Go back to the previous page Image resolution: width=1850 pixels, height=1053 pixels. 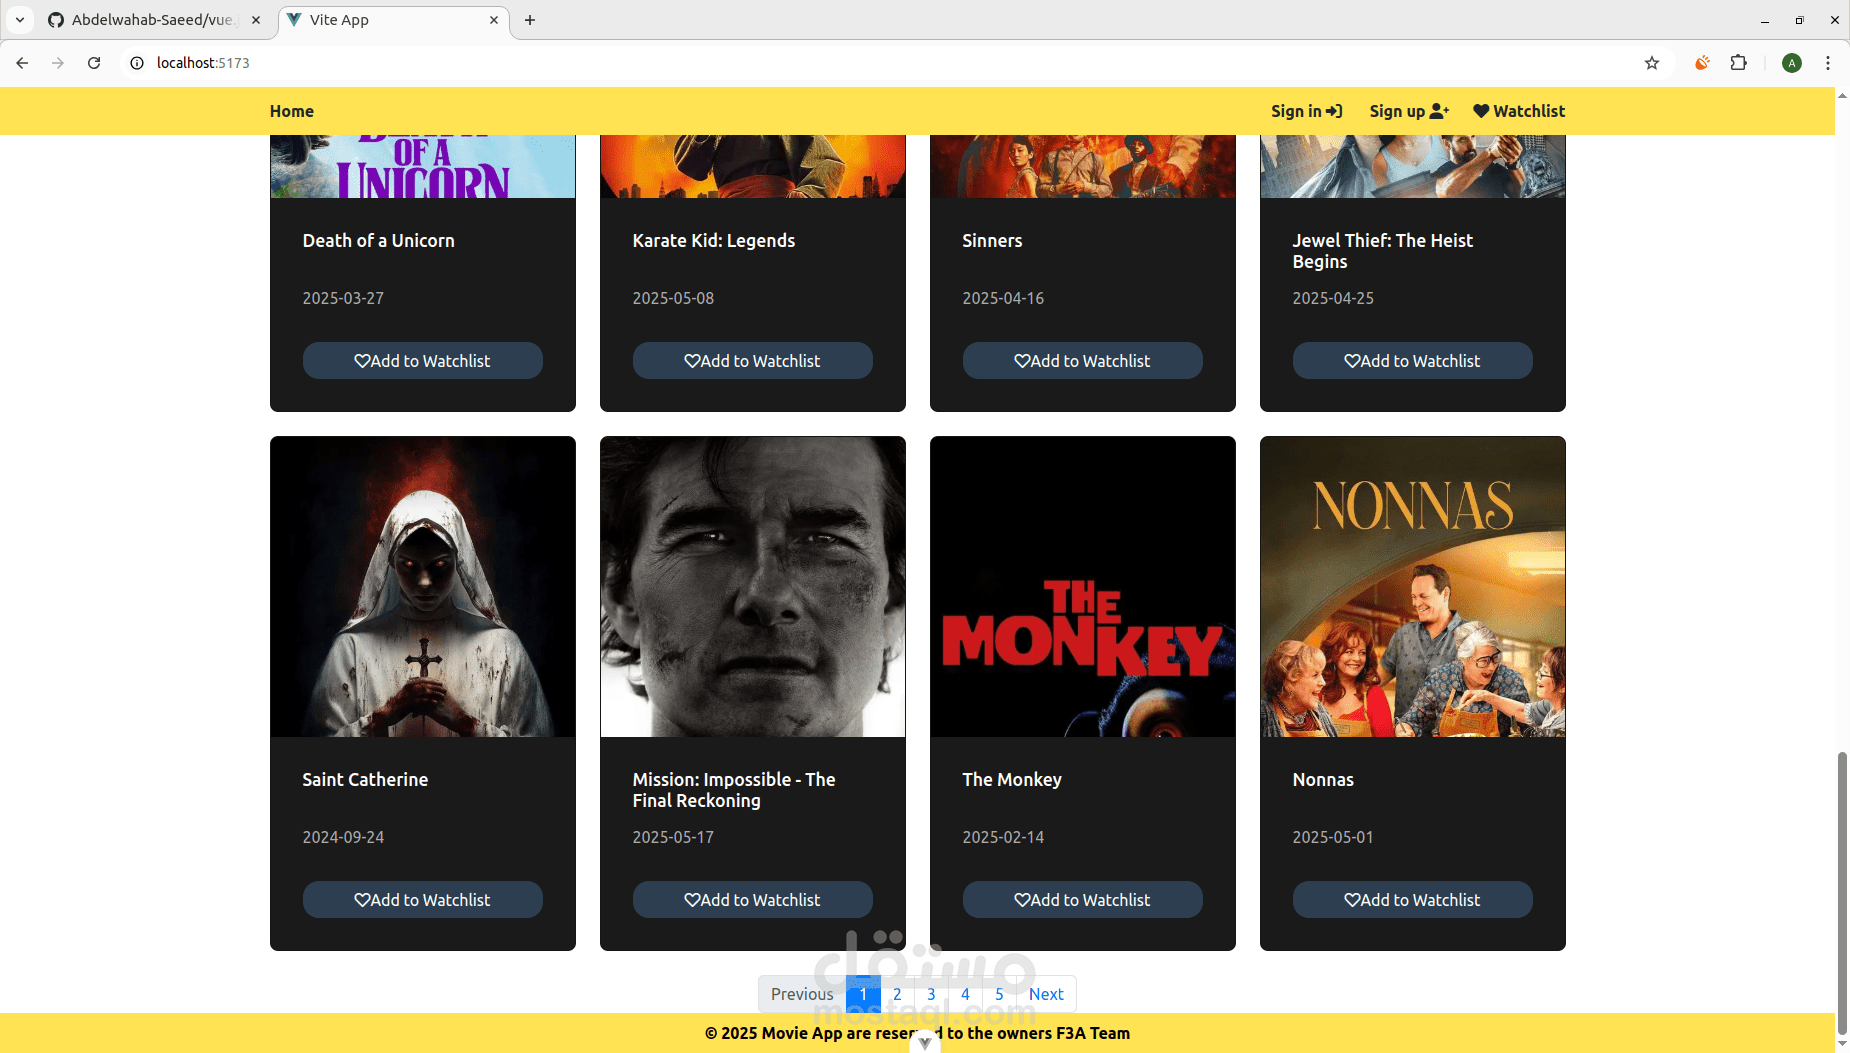(22, 63)
